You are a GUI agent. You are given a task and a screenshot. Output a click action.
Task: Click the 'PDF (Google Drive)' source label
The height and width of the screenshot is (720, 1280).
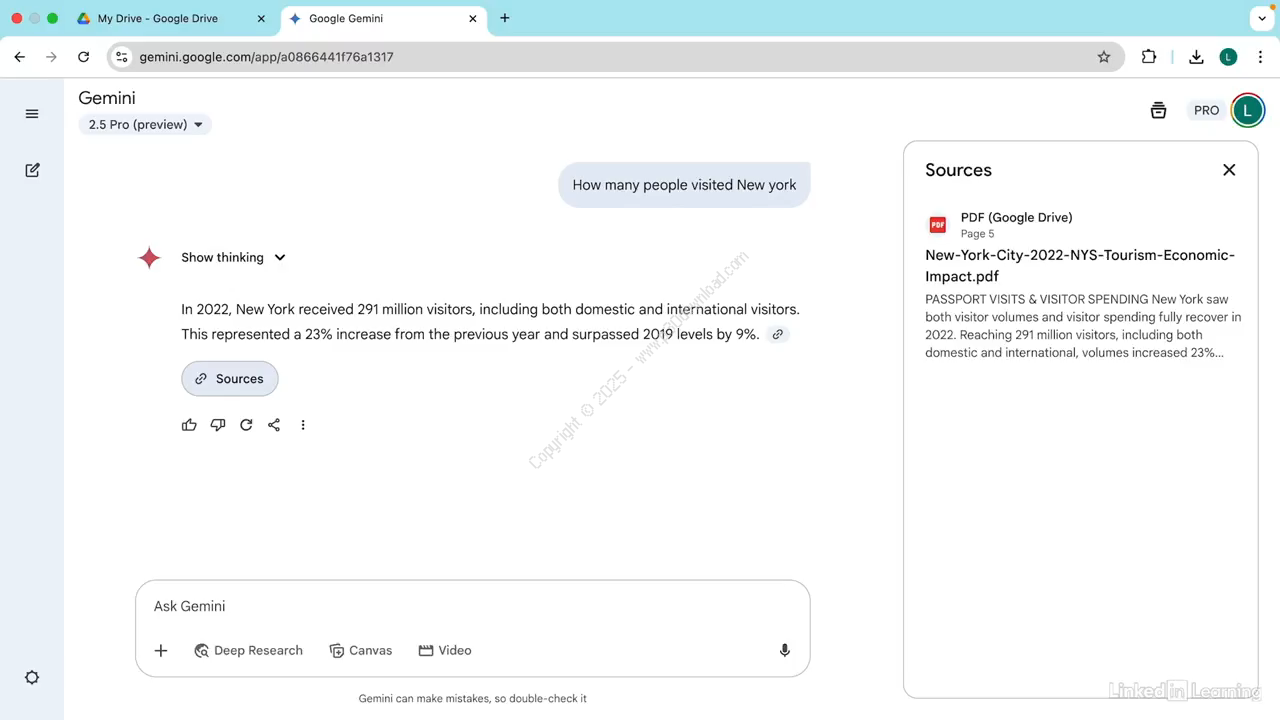(1016, 217)
